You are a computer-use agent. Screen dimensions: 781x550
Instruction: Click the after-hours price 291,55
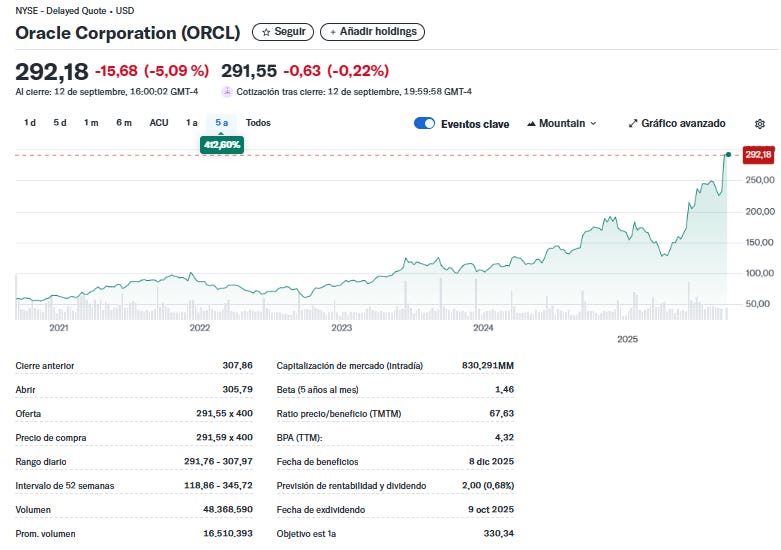point(249,71)
